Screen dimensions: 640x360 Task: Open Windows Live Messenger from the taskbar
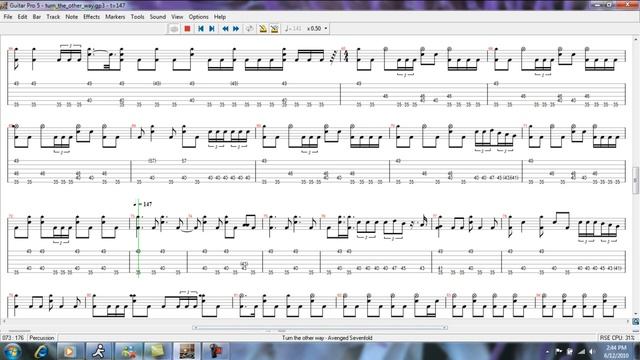point(128,351)
